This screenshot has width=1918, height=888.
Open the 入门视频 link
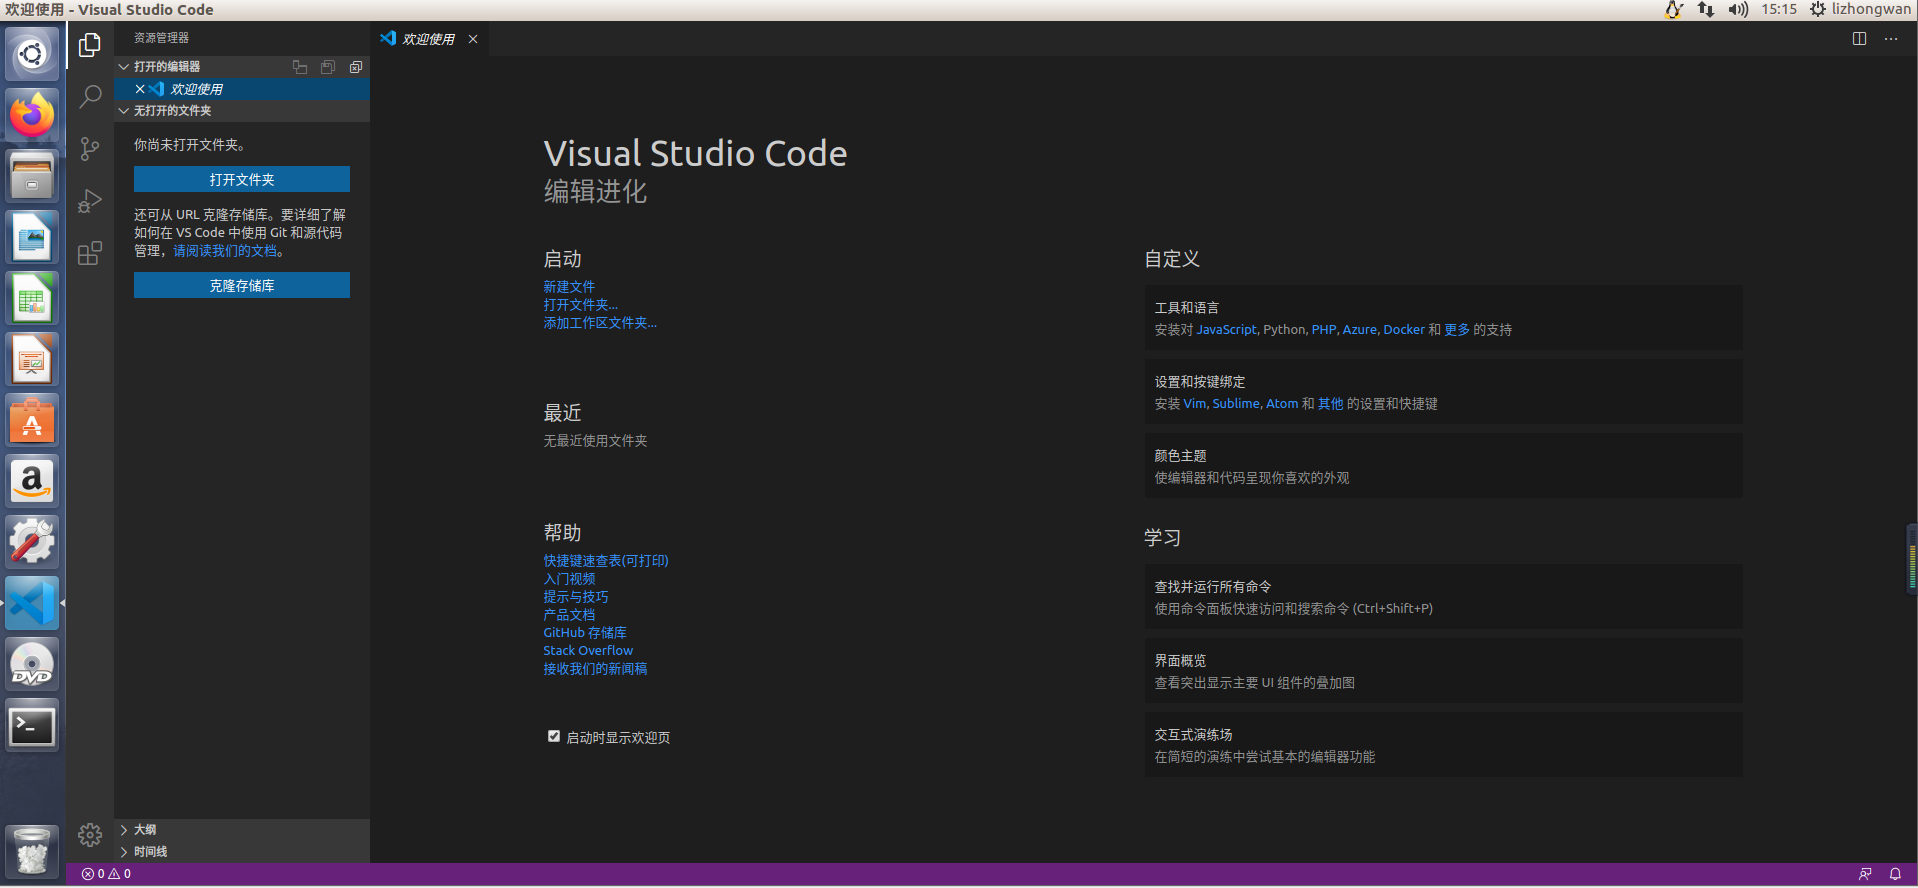pyautogui.click(x=569, y=579)
